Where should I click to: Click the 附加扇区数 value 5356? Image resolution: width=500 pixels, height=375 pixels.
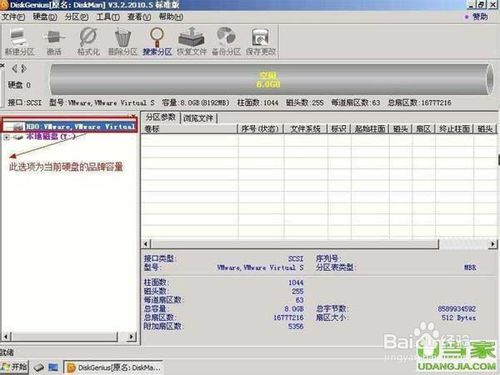(296, 326)
